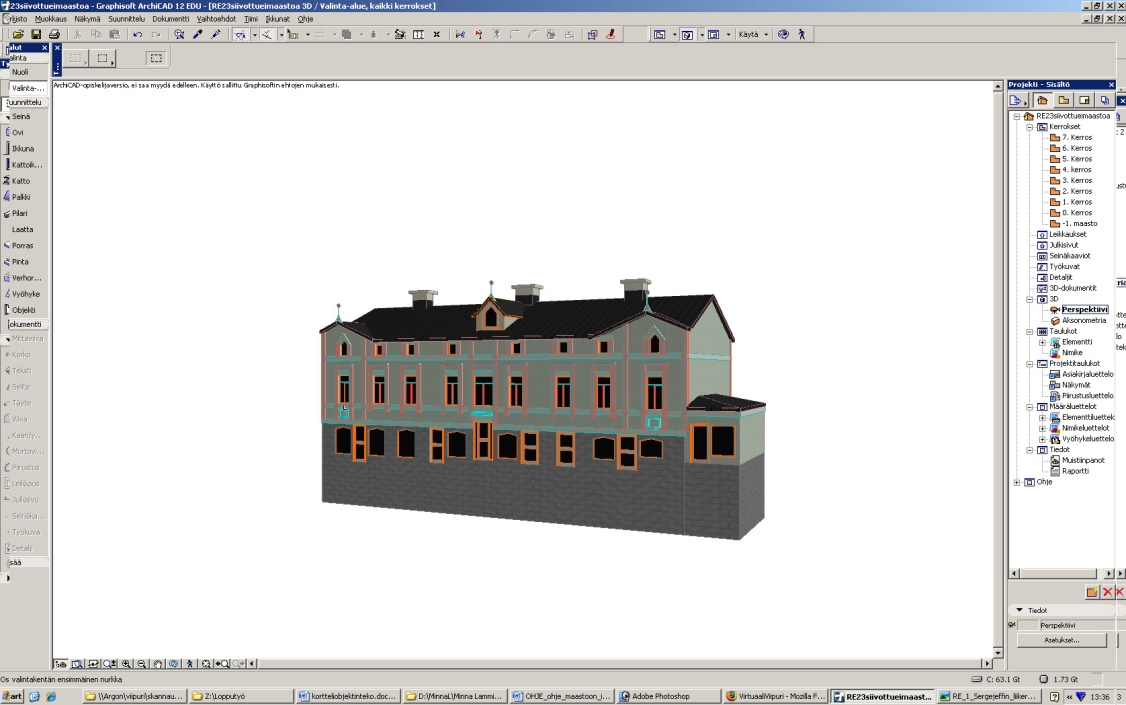Switch navigator to View Map folder icon

point(1064,101)
